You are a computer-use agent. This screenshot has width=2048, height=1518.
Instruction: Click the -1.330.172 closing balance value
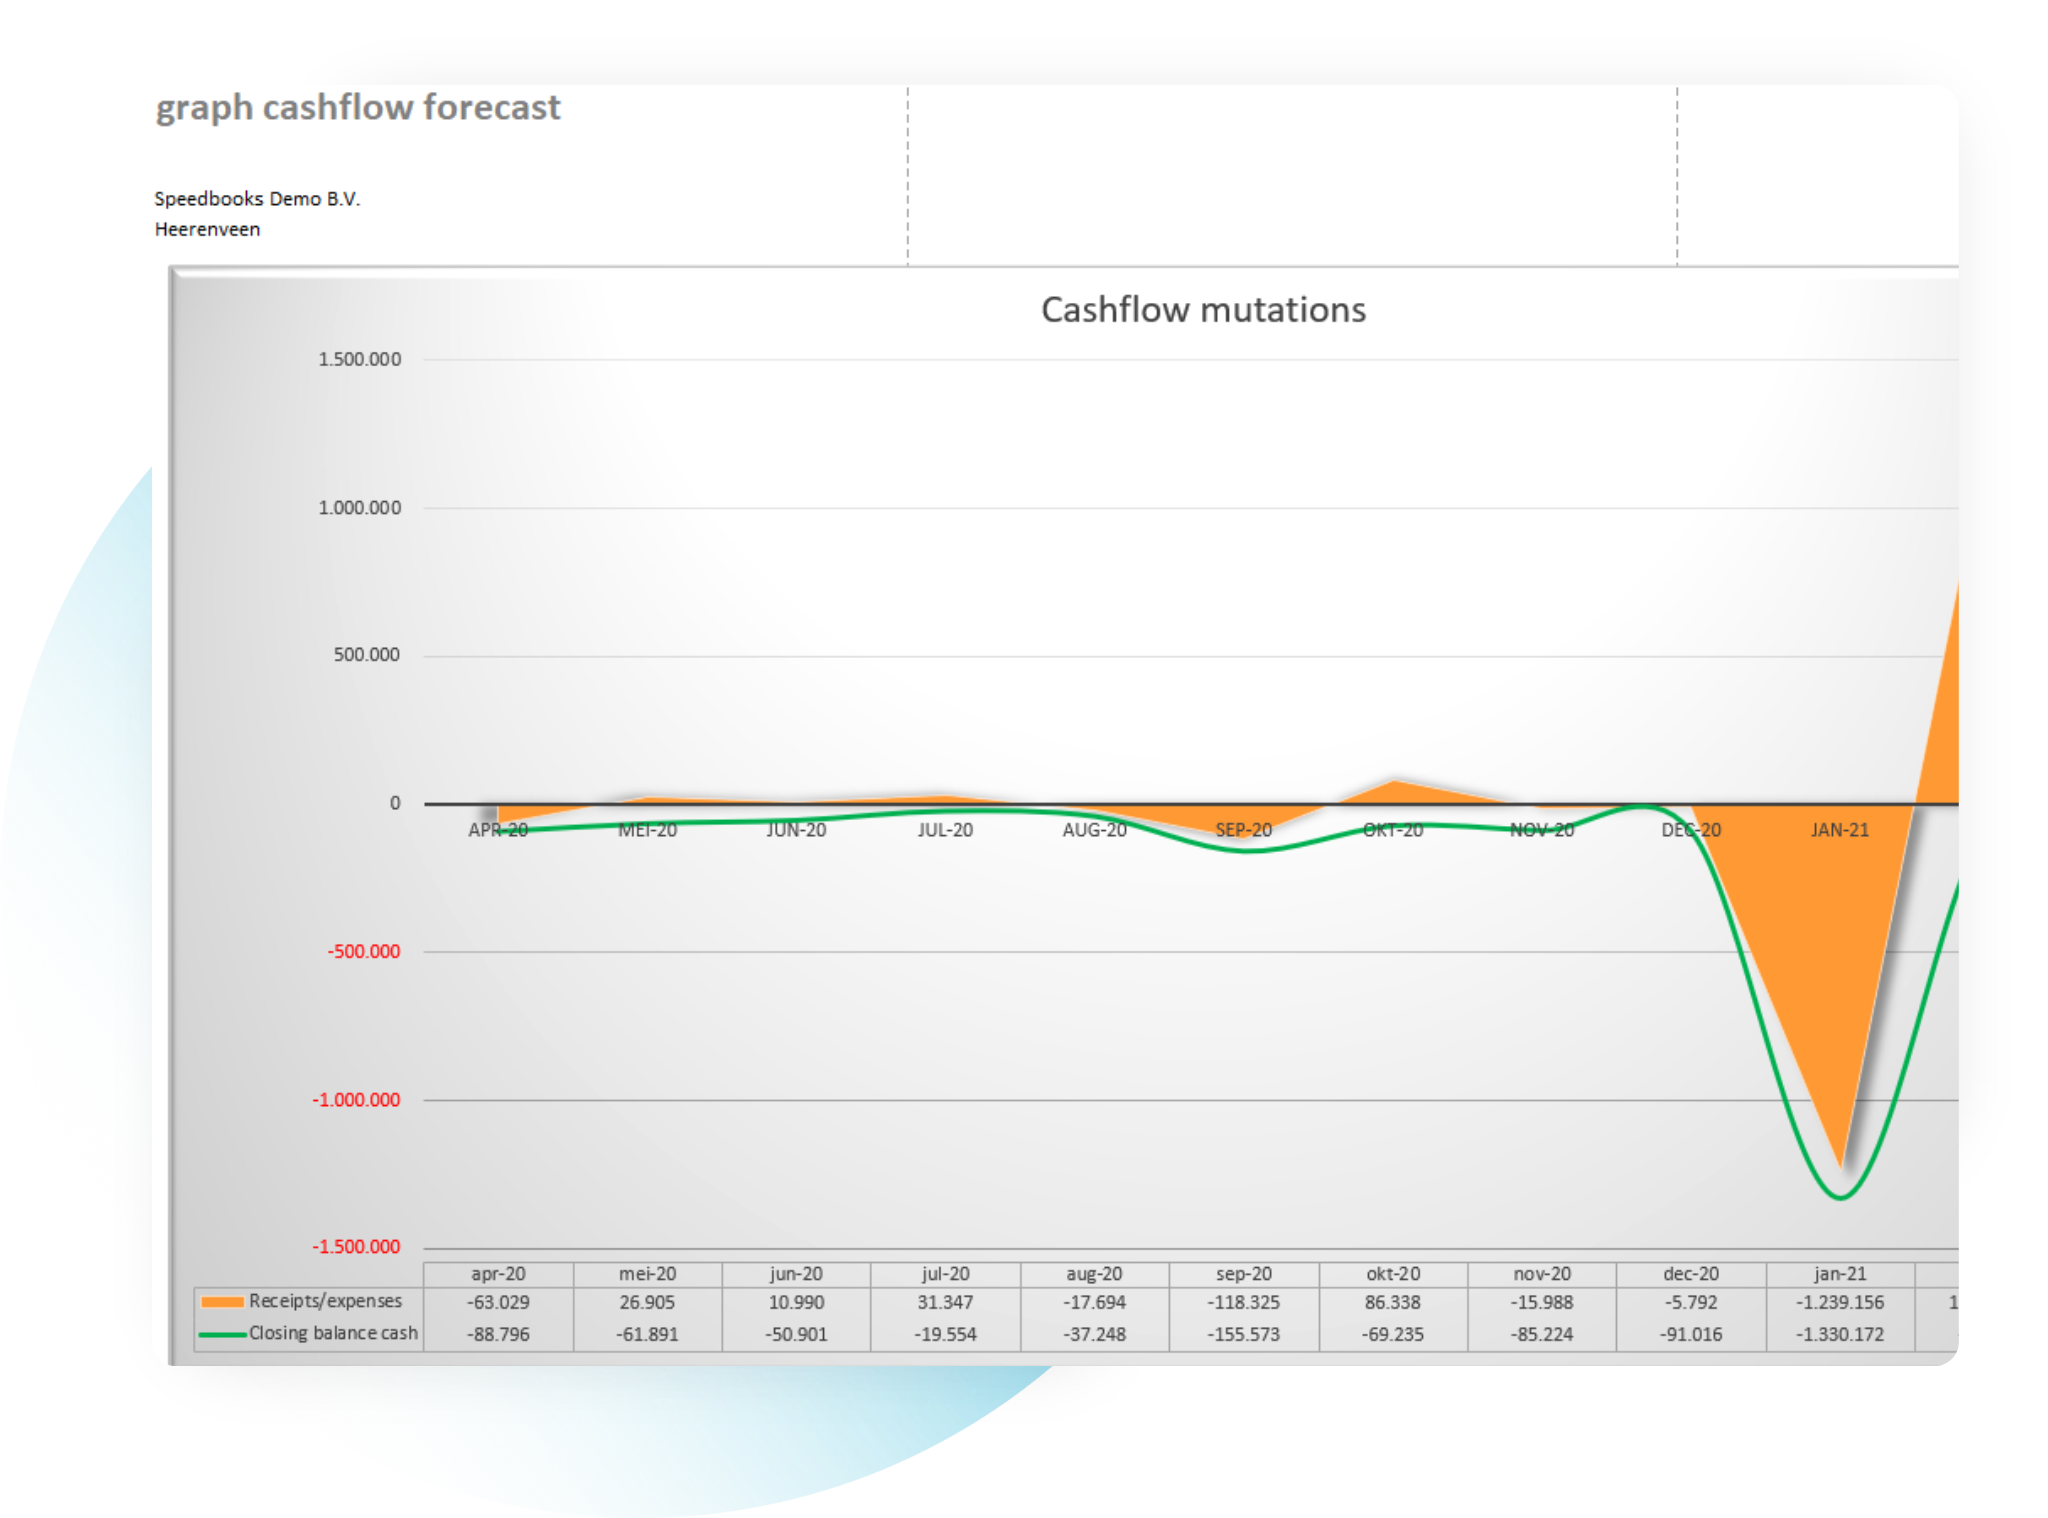1839,1334
